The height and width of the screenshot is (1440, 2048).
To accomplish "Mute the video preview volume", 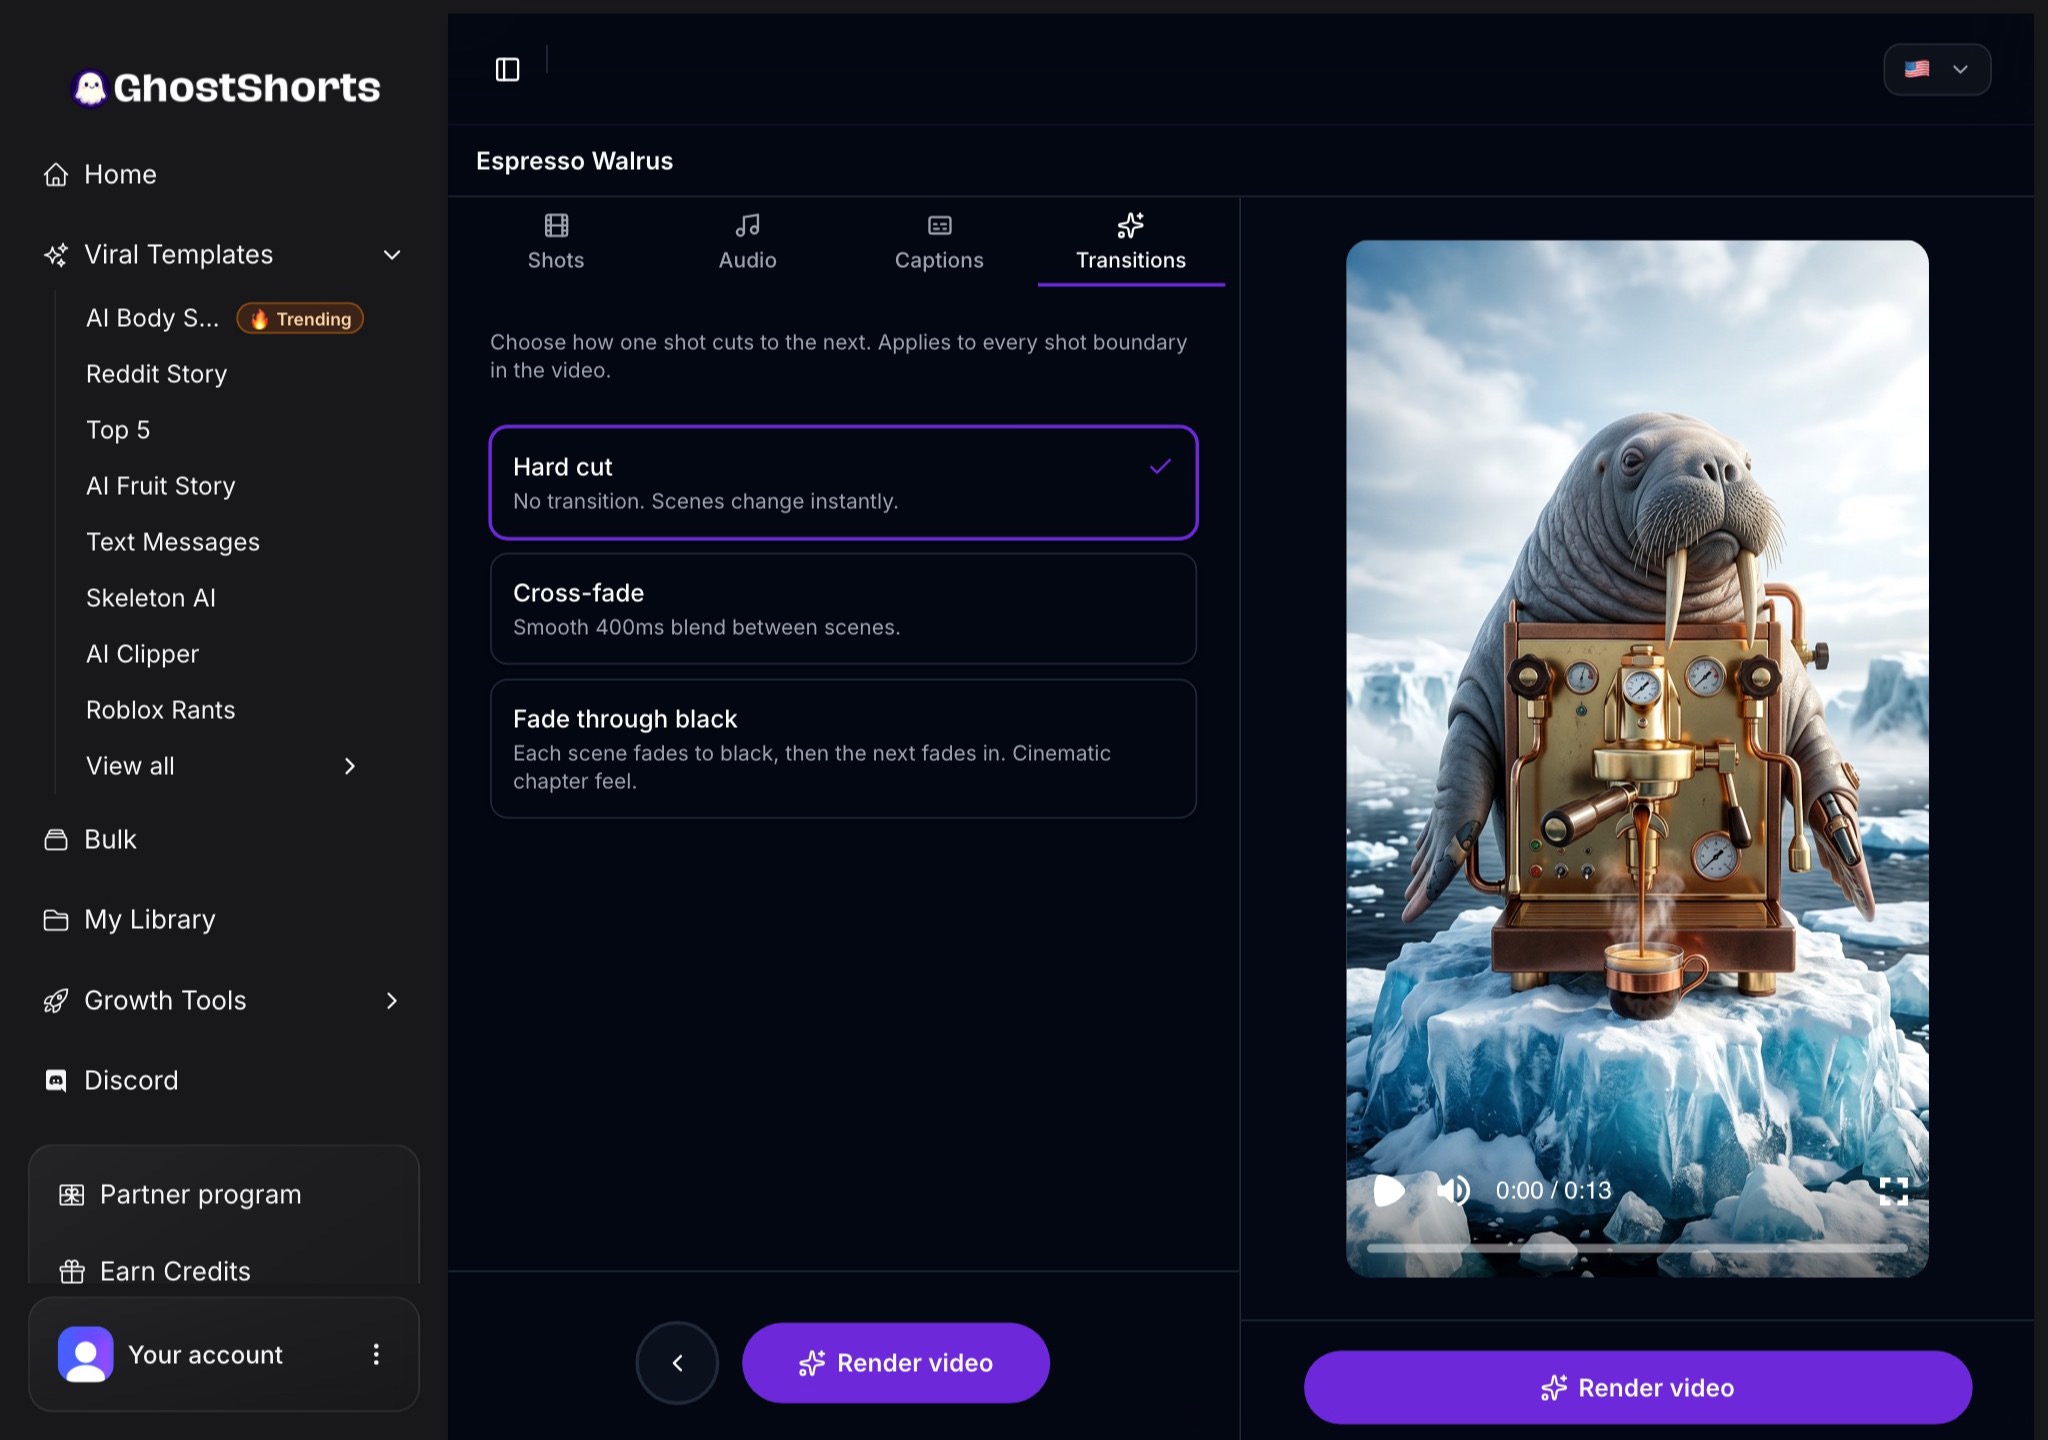I will pos(1453,1191).
